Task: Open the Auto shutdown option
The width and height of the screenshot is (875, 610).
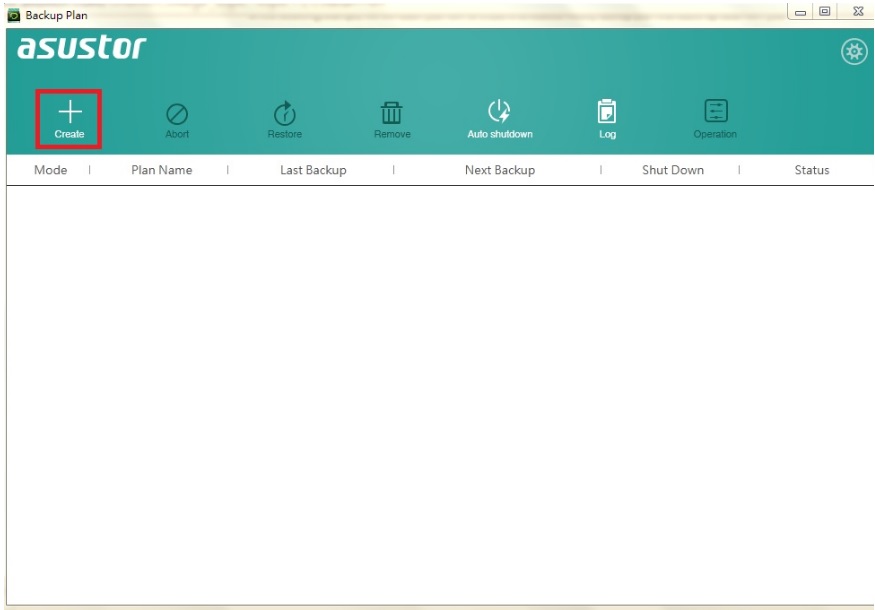Action: pyautogui.click(x=500, y=119)
